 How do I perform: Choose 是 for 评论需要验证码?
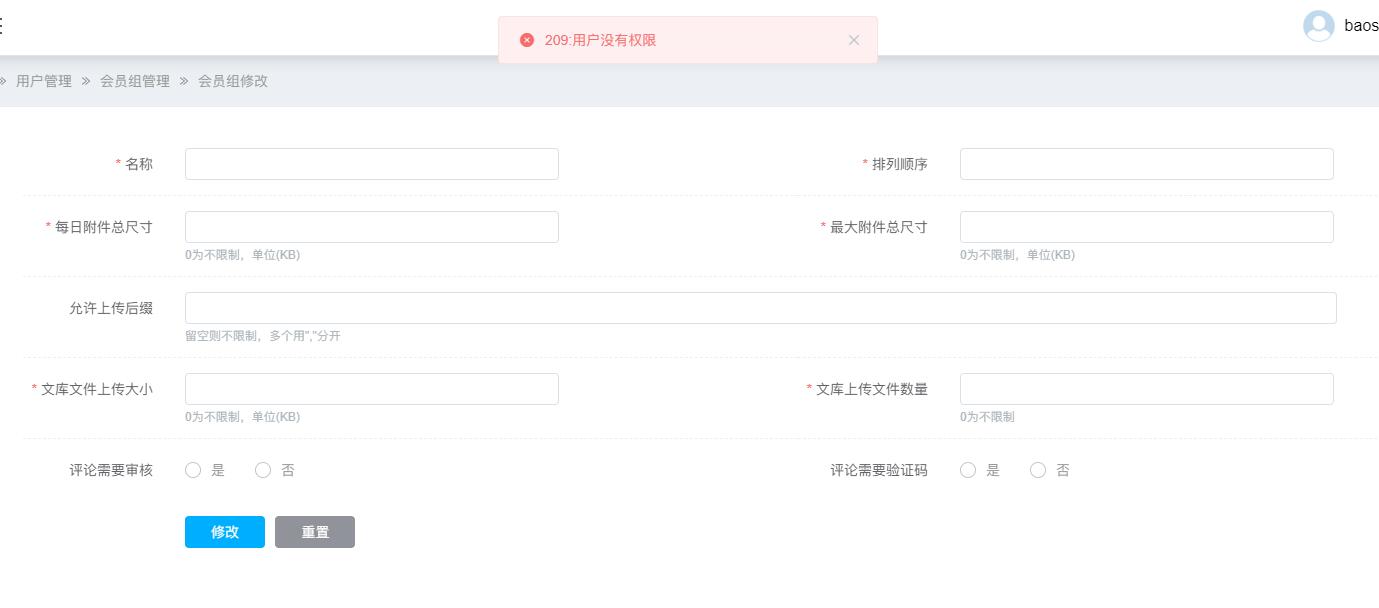click(x=968, y=470)
